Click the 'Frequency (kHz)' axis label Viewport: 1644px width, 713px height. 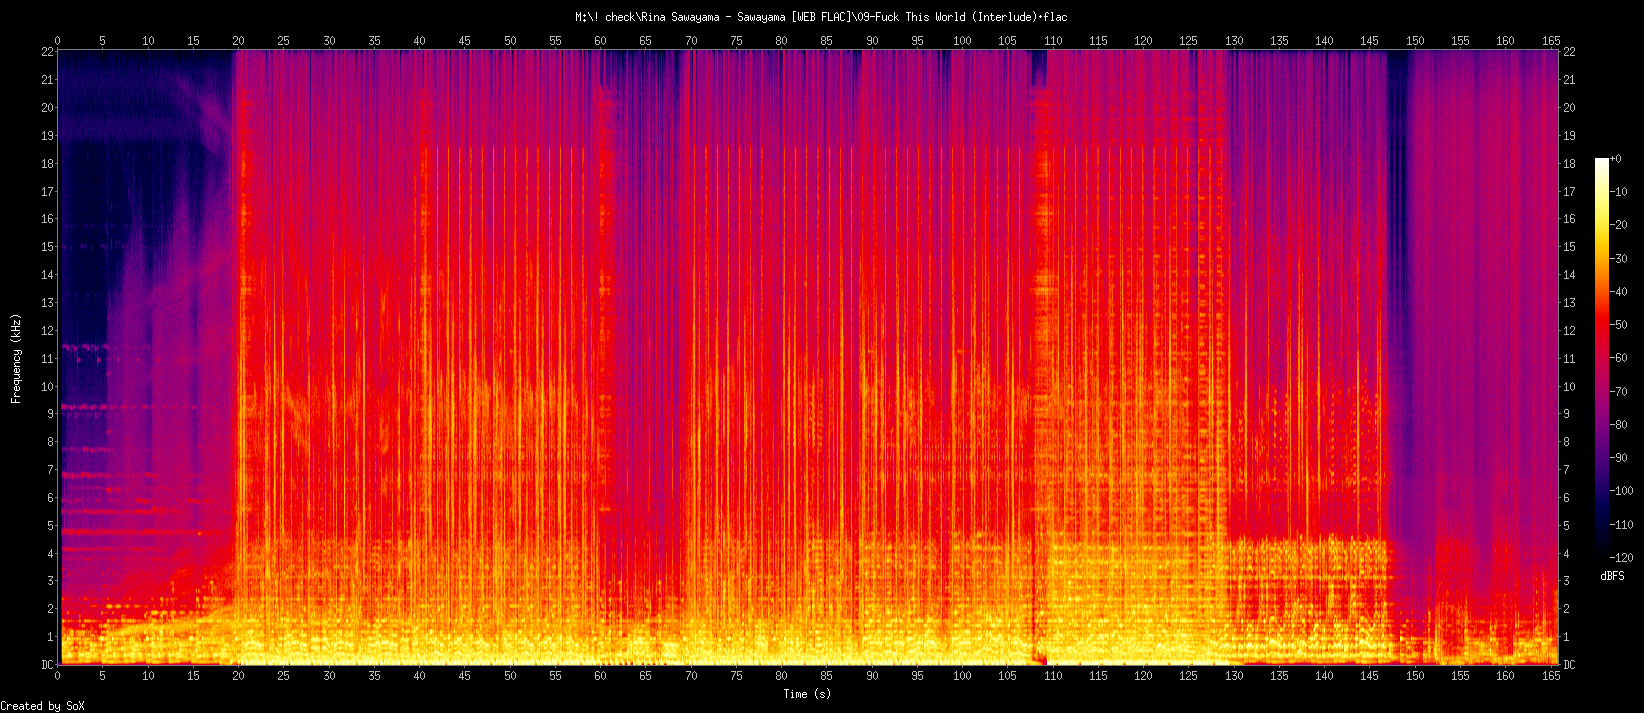(16, 358)
